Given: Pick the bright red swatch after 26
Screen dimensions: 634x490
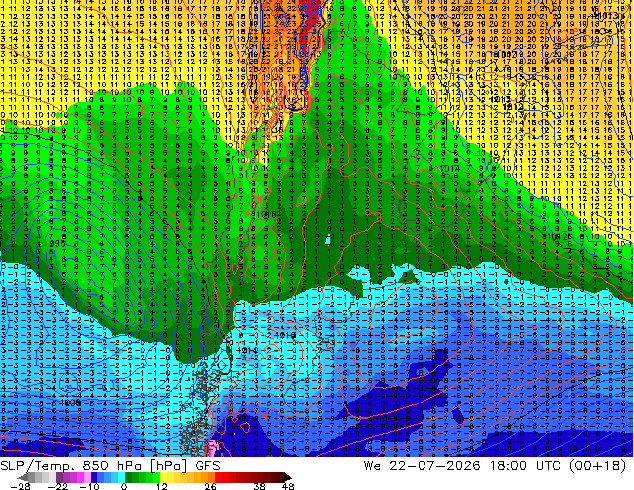Looking at the screenshot, I should click(218, 477).
